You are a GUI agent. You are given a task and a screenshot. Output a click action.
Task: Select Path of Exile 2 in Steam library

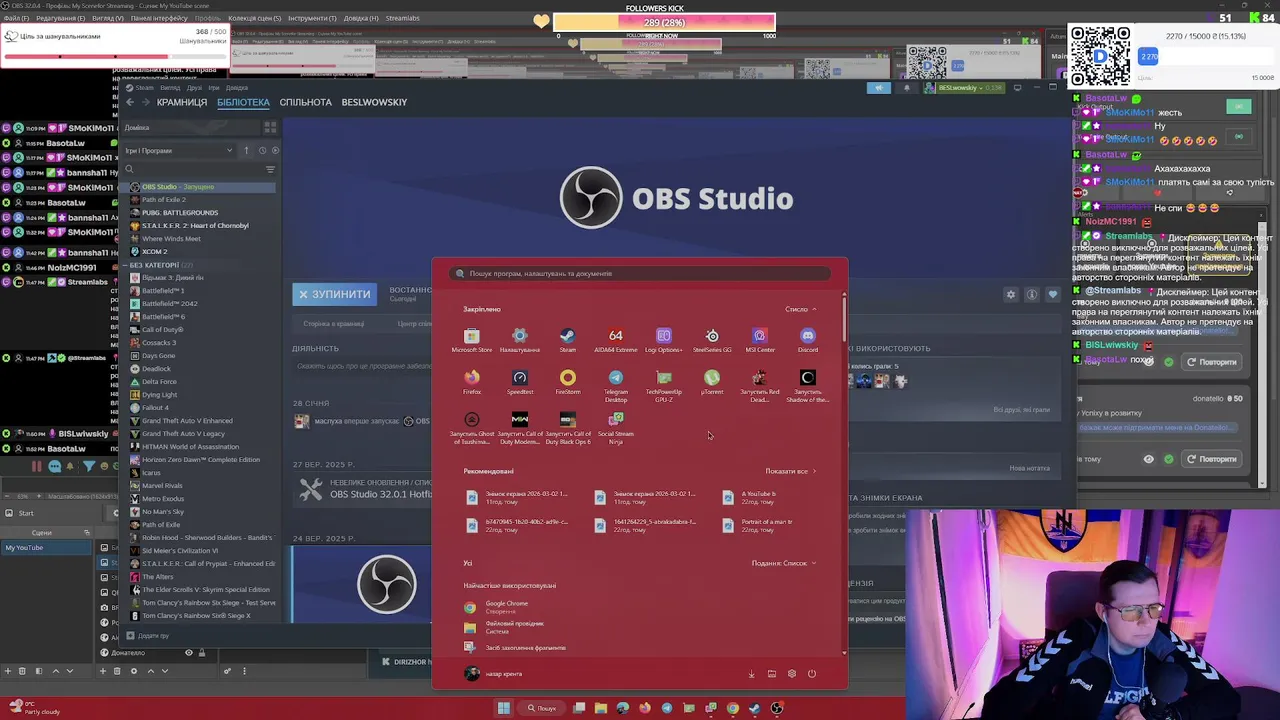point(163,200)
